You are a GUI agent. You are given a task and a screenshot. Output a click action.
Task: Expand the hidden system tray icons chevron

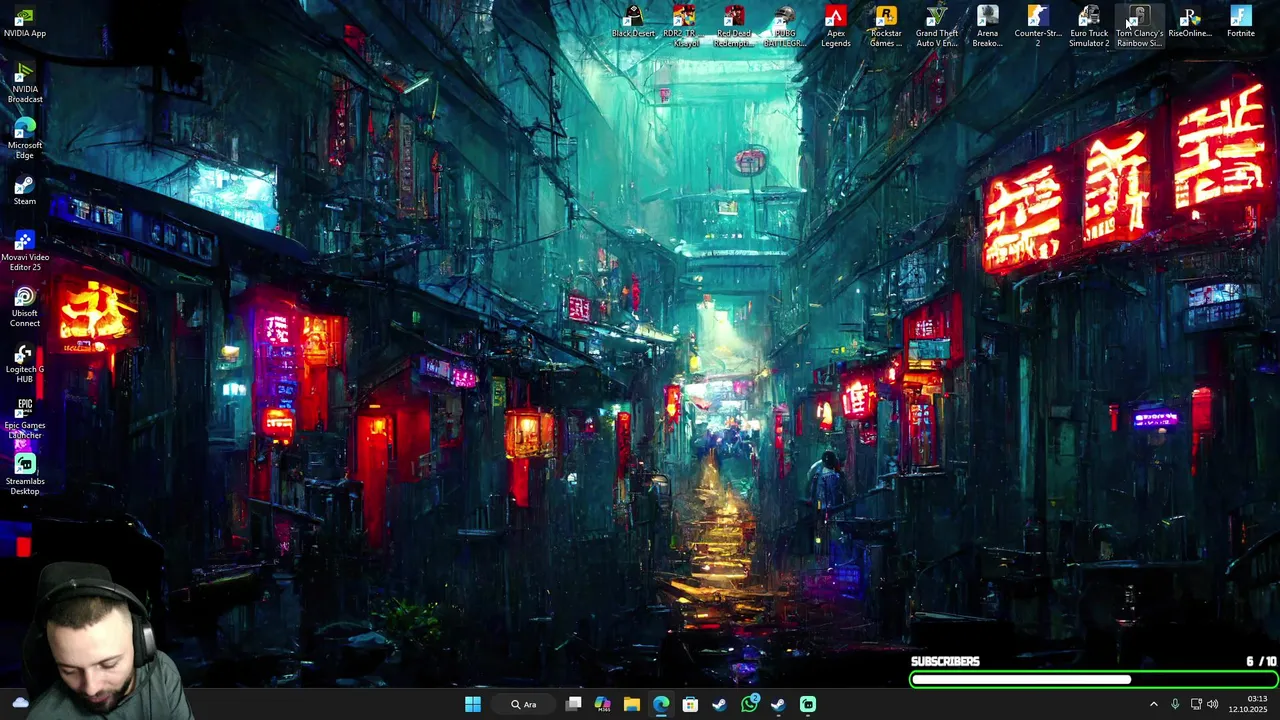[1153, 704]
